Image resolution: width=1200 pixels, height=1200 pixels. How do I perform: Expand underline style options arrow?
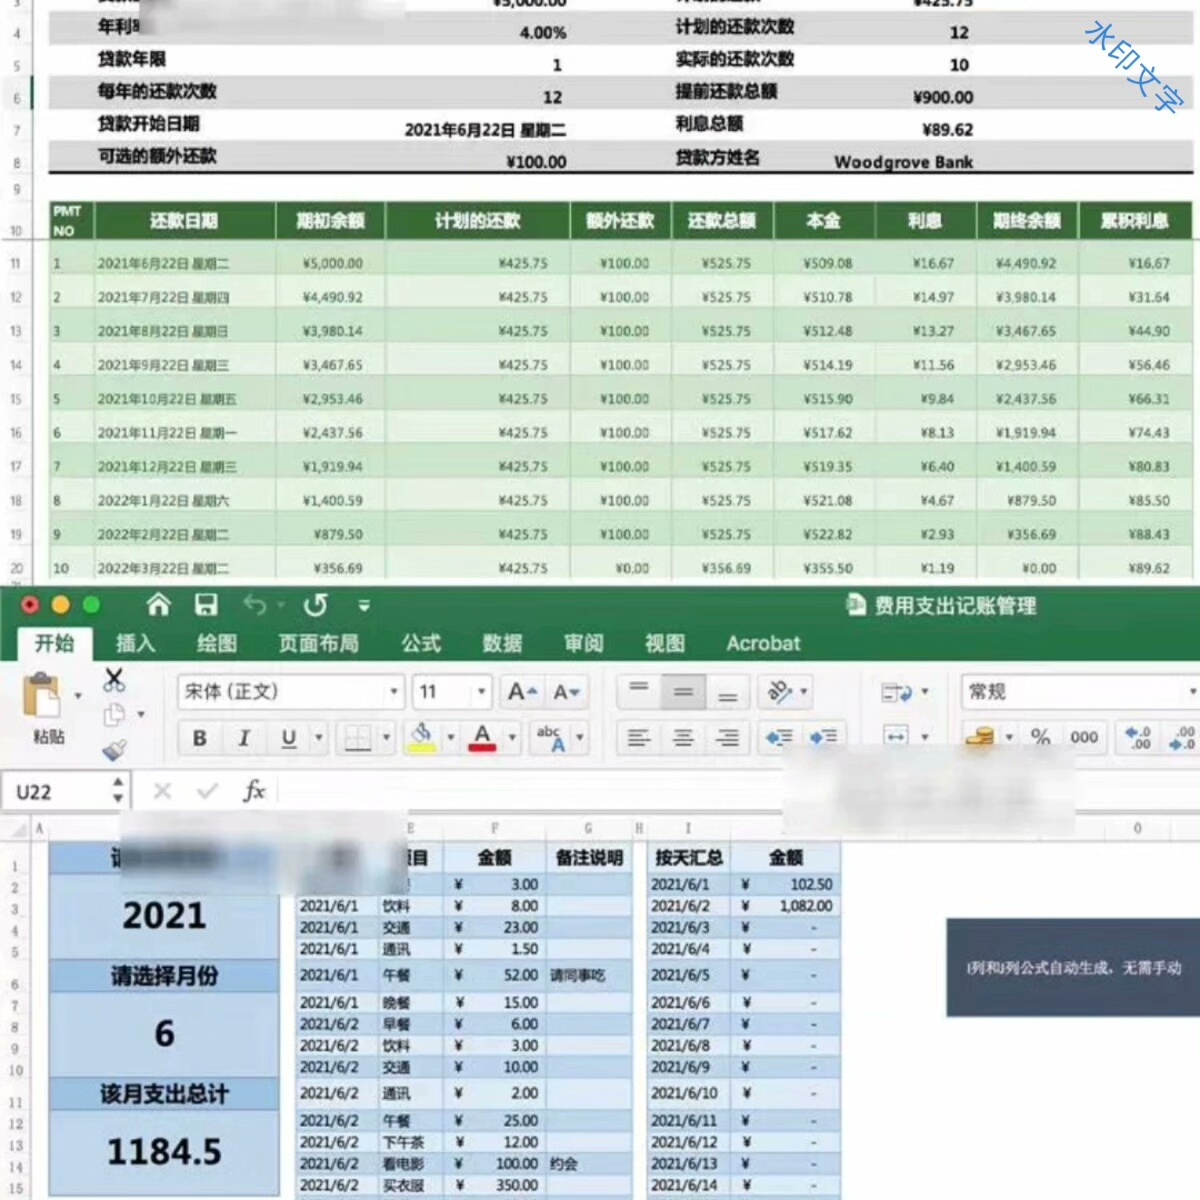319,738
